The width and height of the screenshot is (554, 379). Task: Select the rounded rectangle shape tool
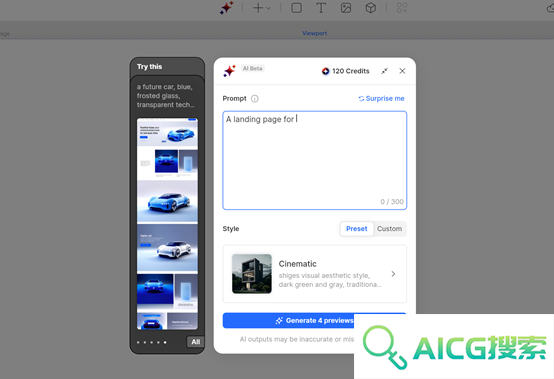296,8
